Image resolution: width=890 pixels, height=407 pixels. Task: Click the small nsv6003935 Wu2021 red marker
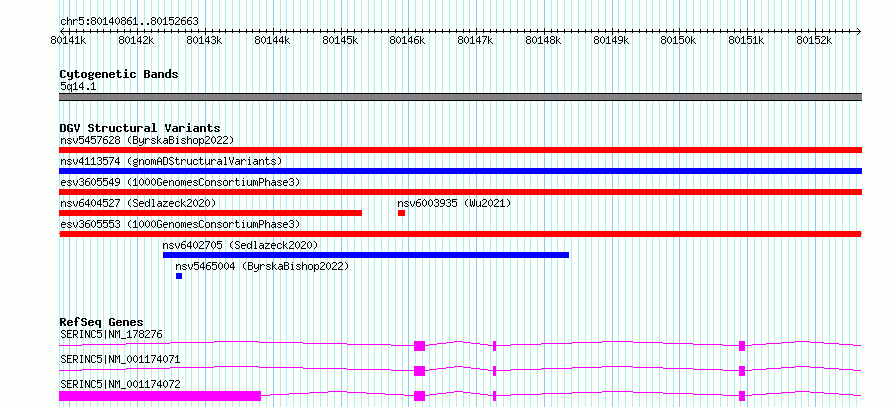point(401,213)
